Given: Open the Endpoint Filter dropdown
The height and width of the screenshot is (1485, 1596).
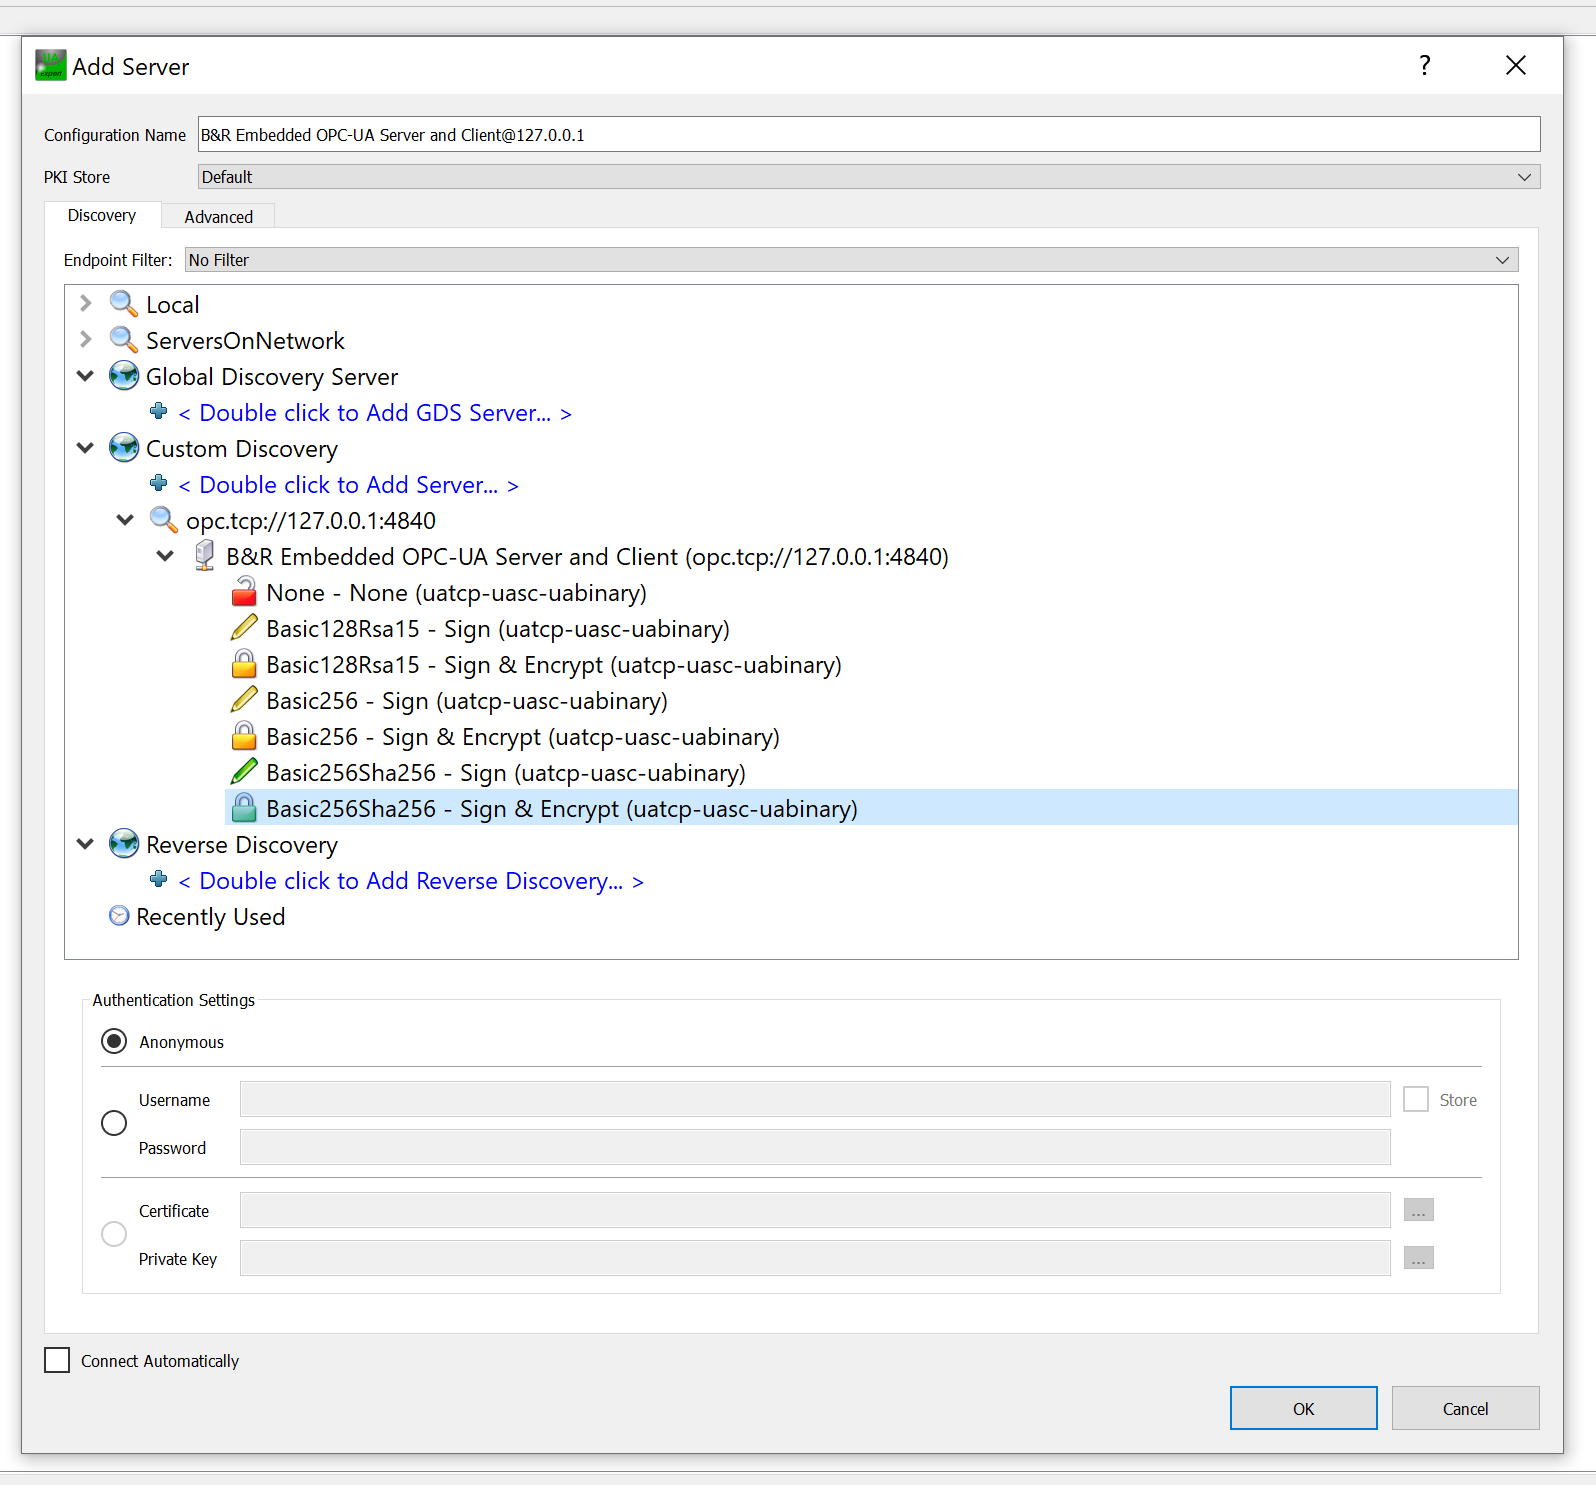Looking at the screenshot, I should pyautogui.click(x=852, y=260).
